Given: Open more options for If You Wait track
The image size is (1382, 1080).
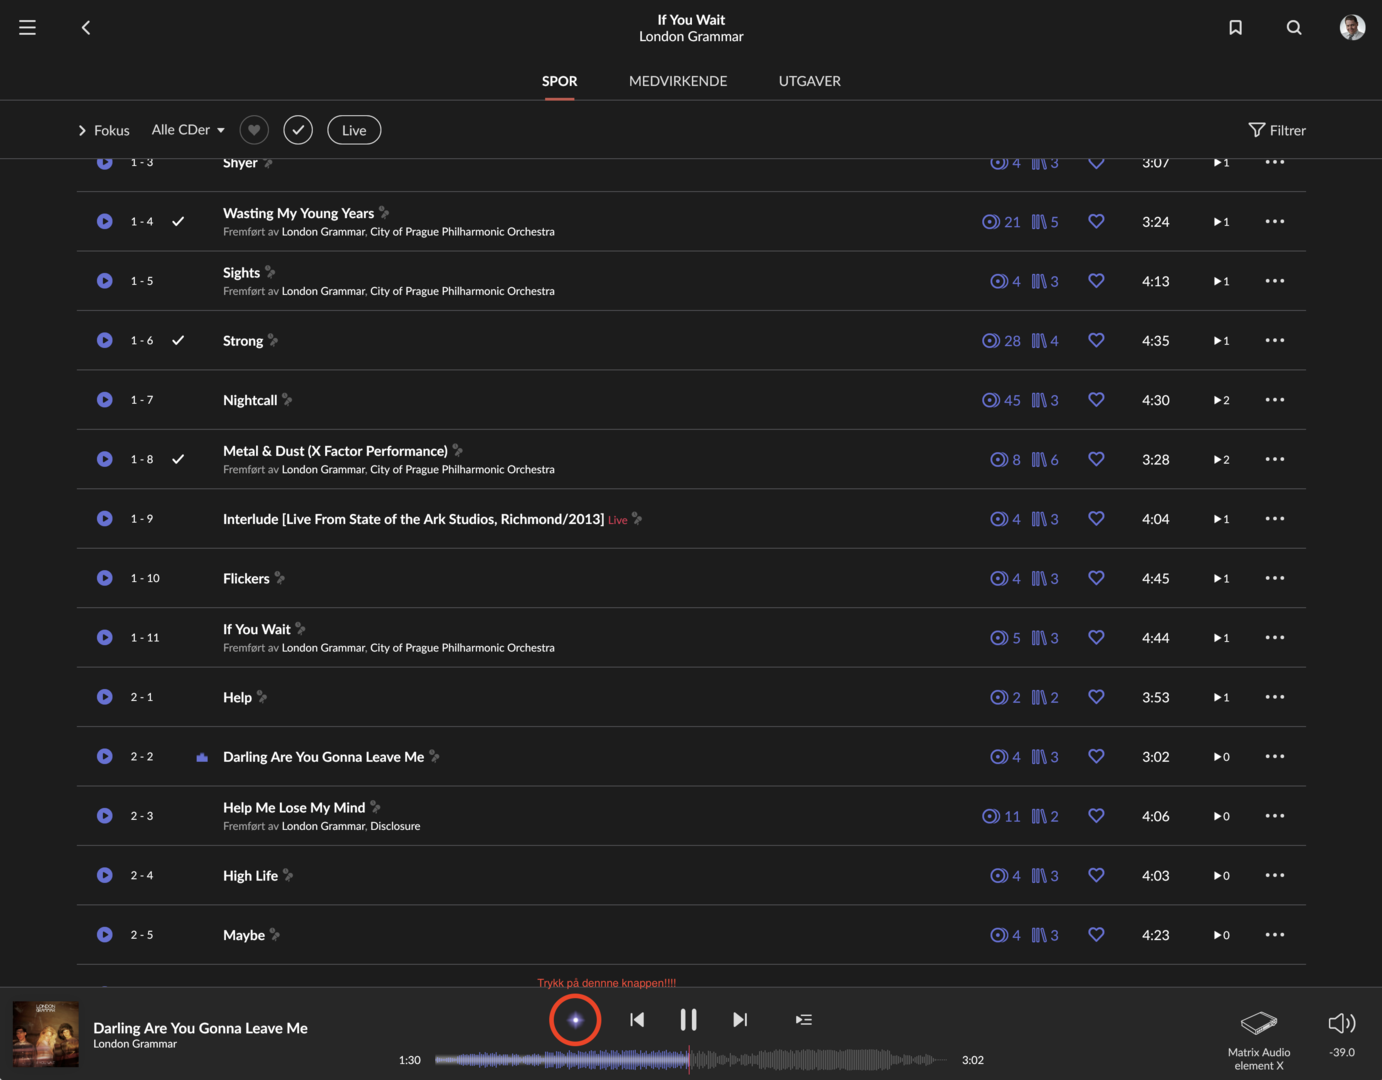Looking at the screenshot, I should coord(1274,638).
